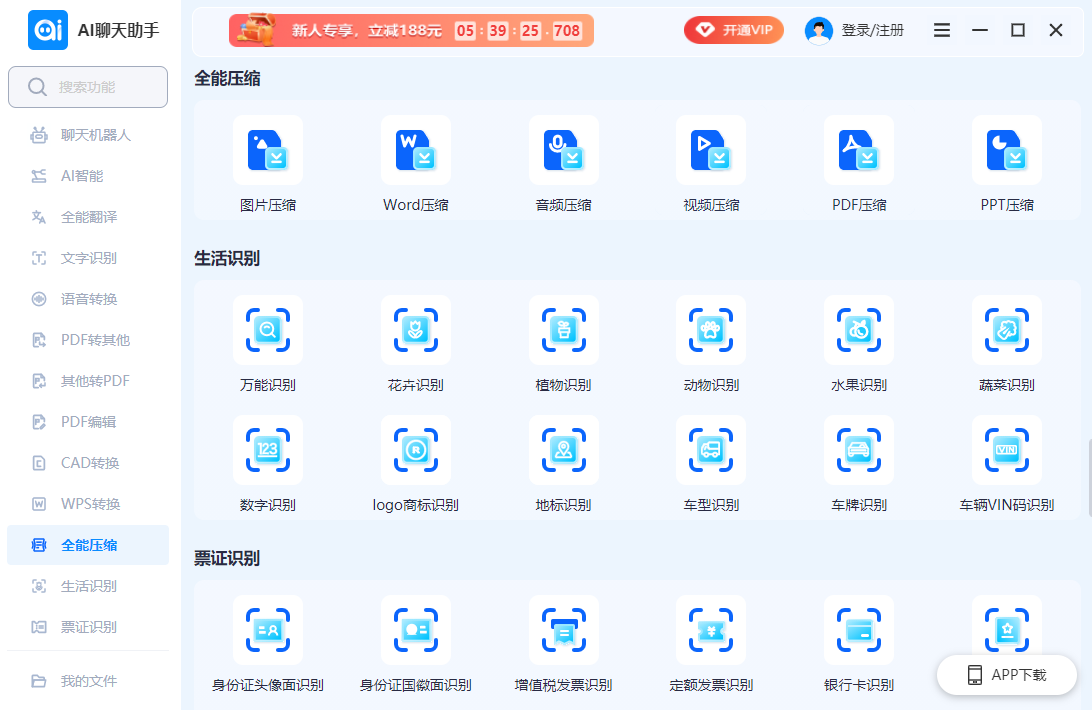
Task: Select the 花卉识别 flower recognition icon
Action: pos(415,330)
